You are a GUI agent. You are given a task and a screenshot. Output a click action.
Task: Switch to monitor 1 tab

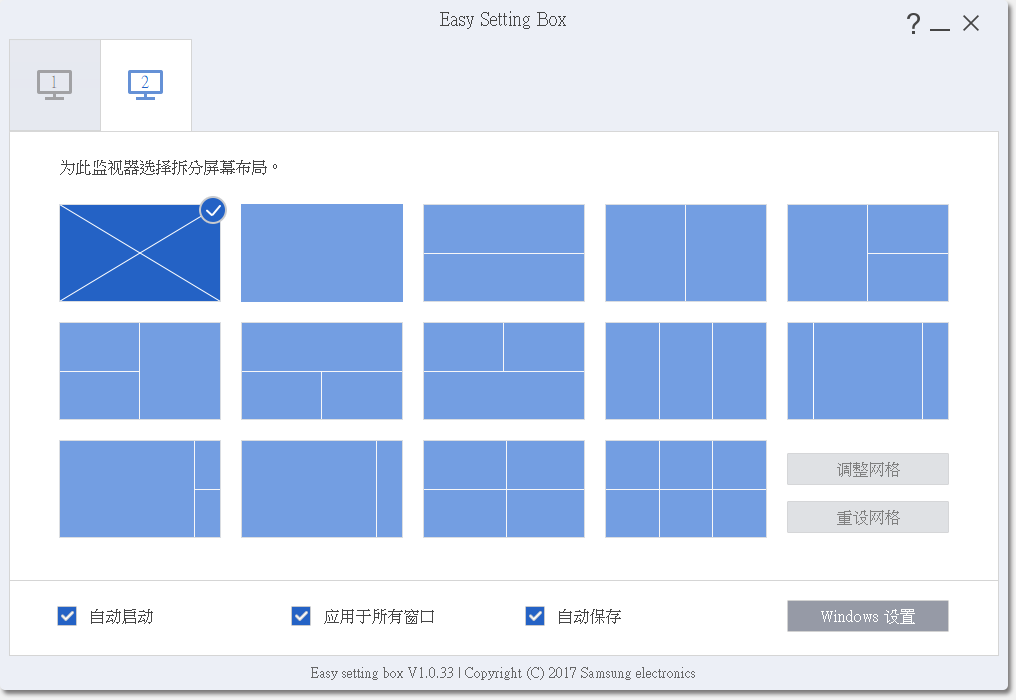click(x=55, y=85)
